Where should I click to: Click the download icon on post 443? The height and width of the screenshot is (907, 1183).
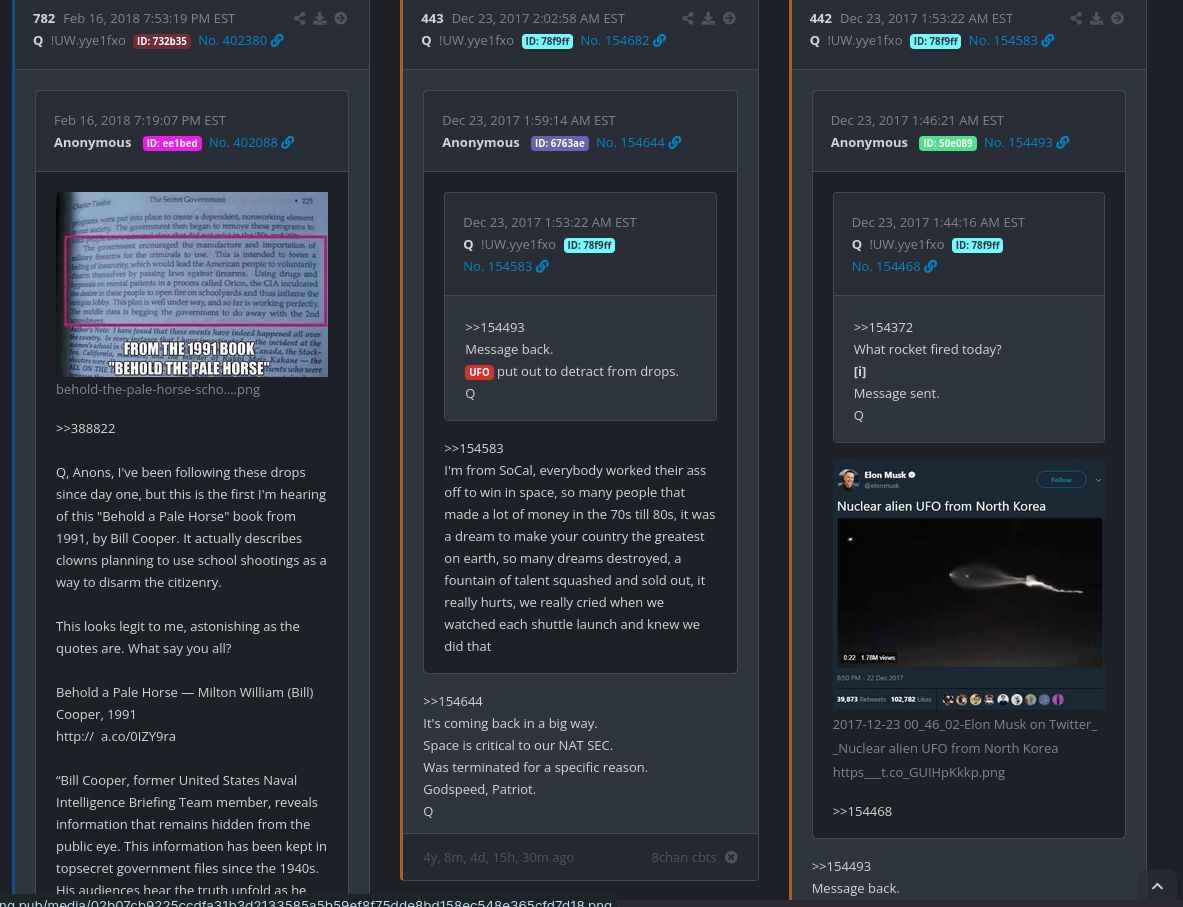(x=708, y=18)
